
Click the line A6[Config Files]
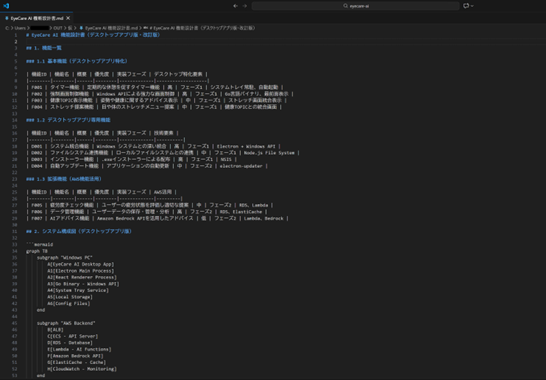(x=69, y=303)
